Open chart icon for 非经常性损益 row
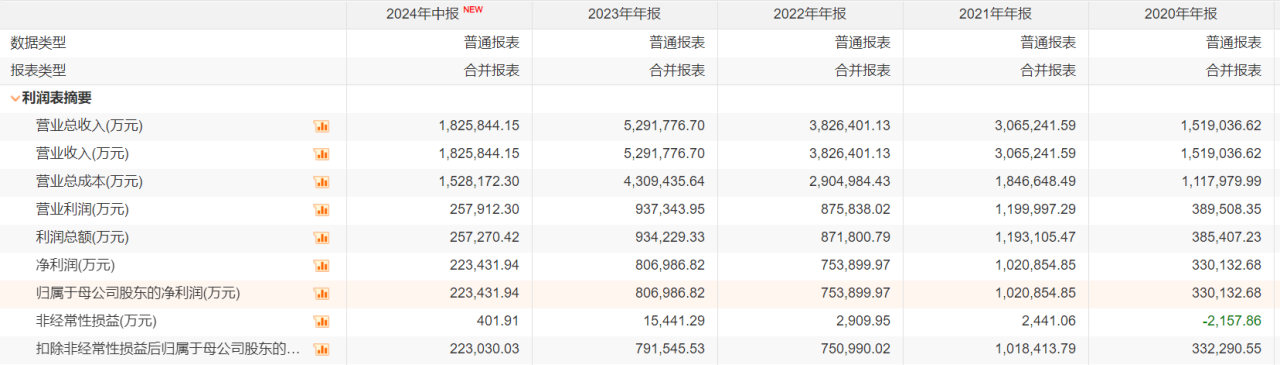This screenshot has height=365, width=1280. pyautogui.click(x=321, y=322)
